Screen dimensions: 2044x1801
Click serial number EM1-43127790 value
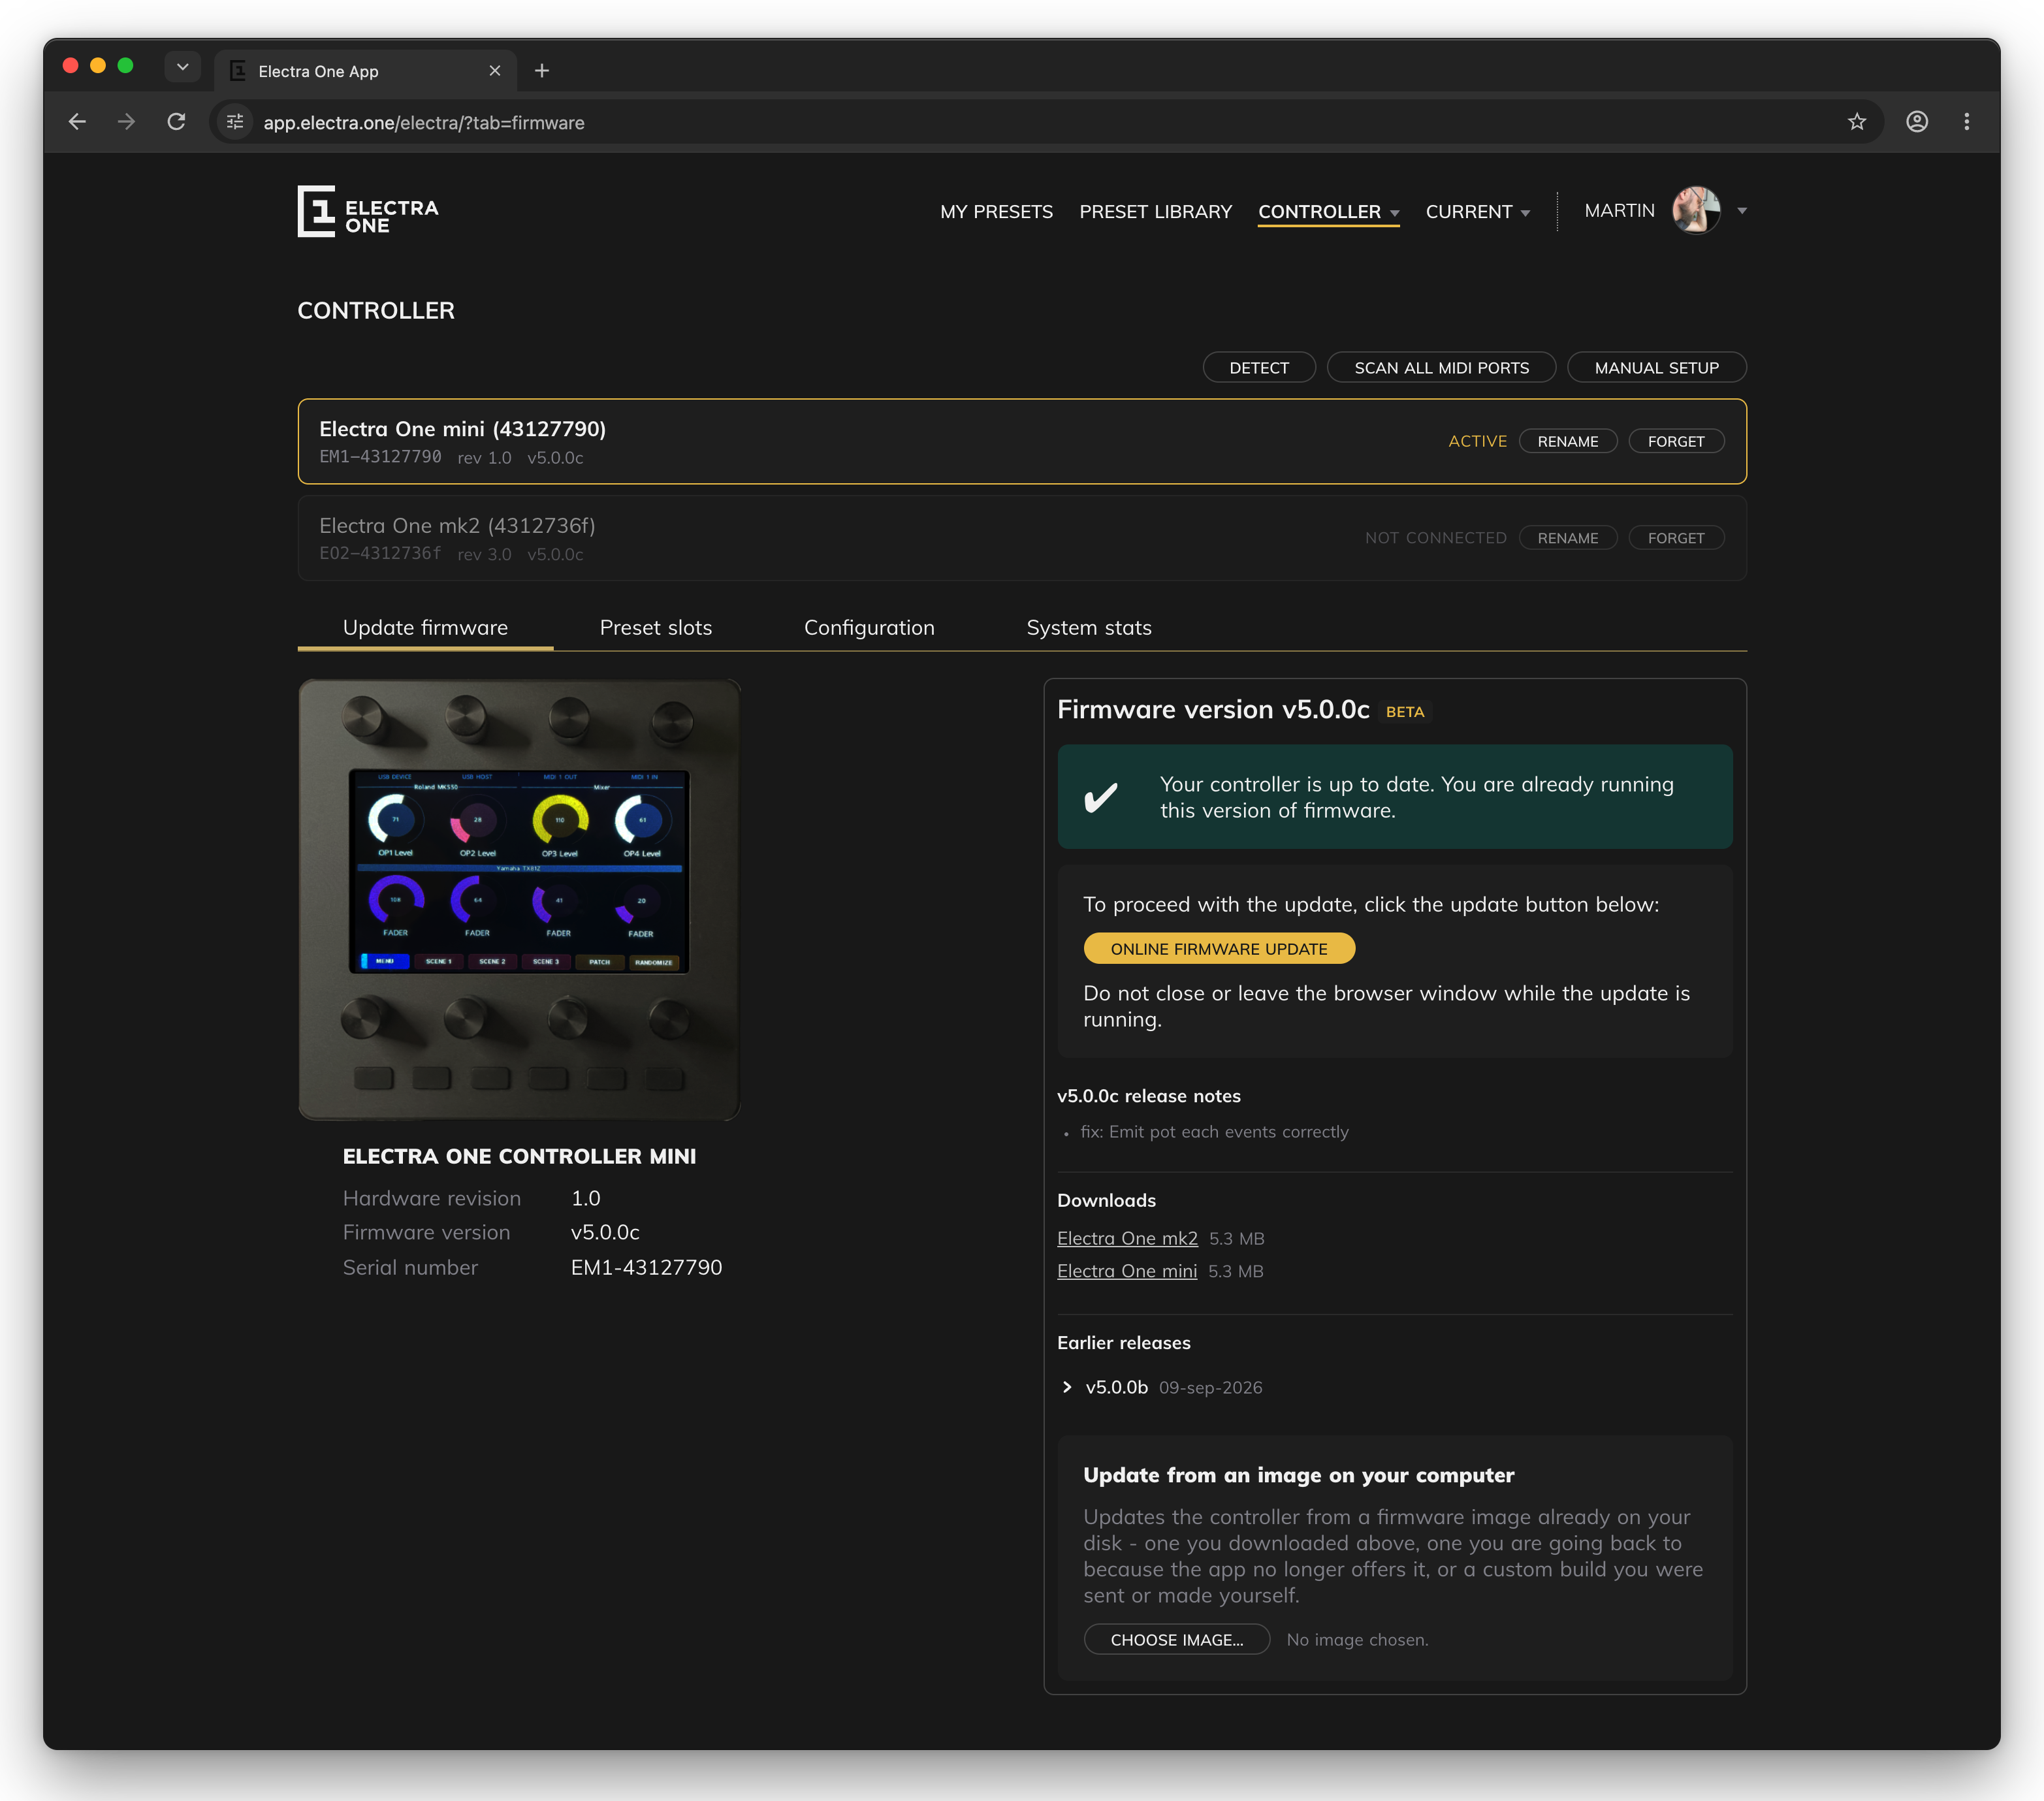click(646, 1267)
